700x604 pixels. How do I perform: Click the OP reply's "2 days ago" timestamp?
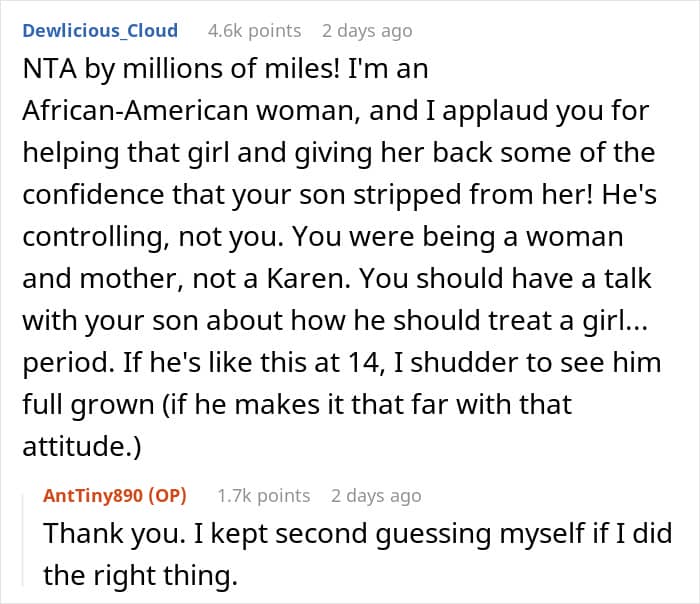pos(376,495)
